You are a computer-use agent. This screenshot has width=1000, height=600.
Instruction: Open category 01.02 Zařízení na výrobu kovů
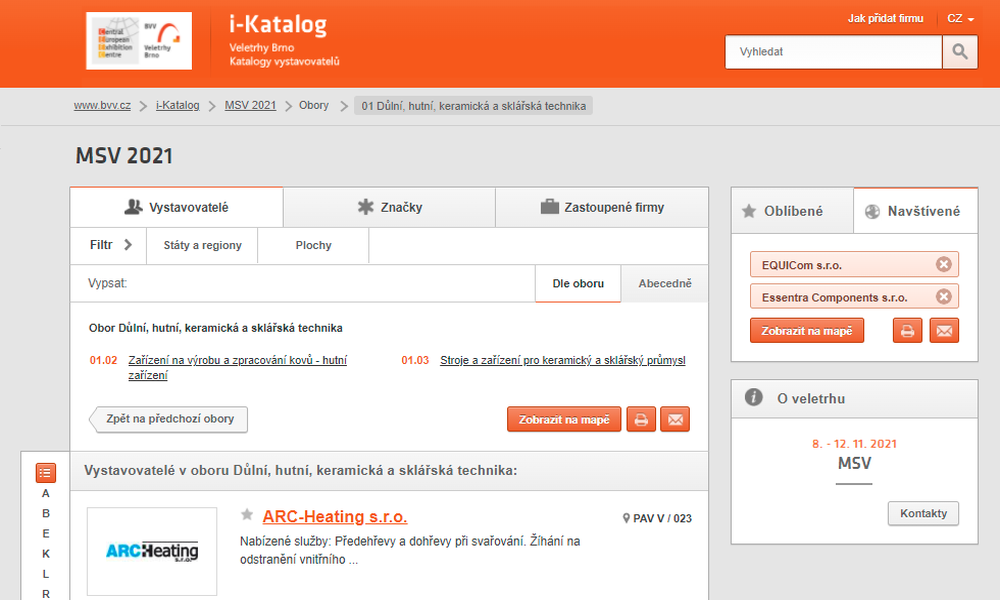(x=237, y=367)
